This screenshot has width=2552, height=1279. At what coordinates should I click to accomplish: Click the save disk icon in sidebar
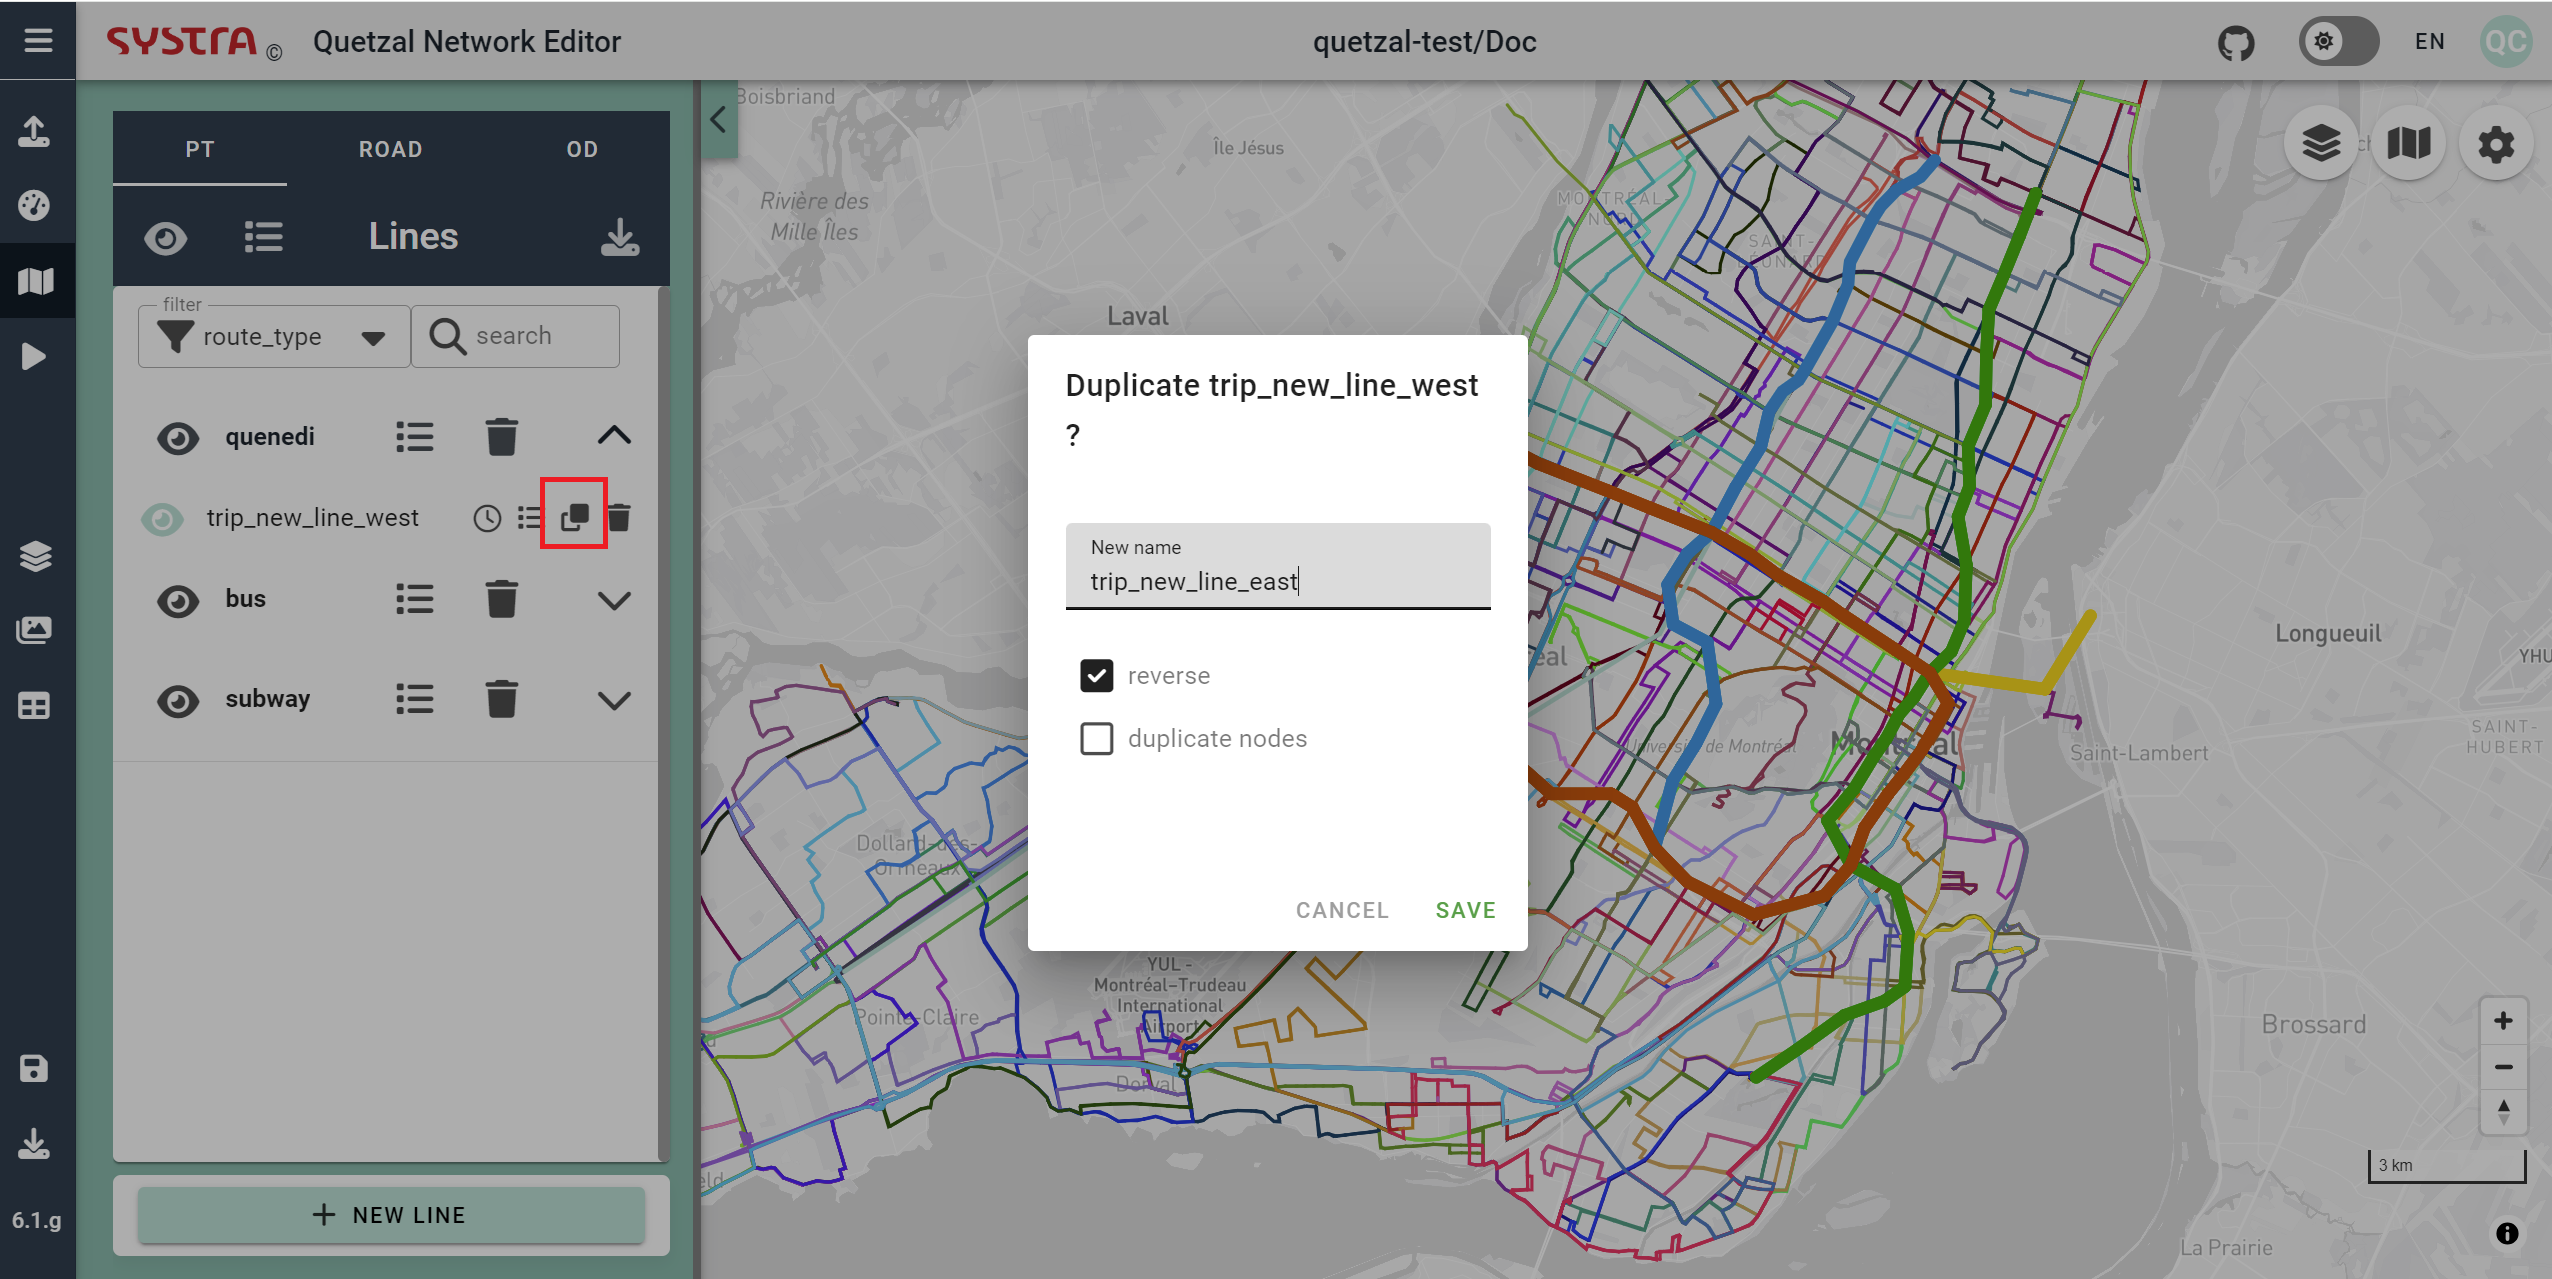point(35,1069)
